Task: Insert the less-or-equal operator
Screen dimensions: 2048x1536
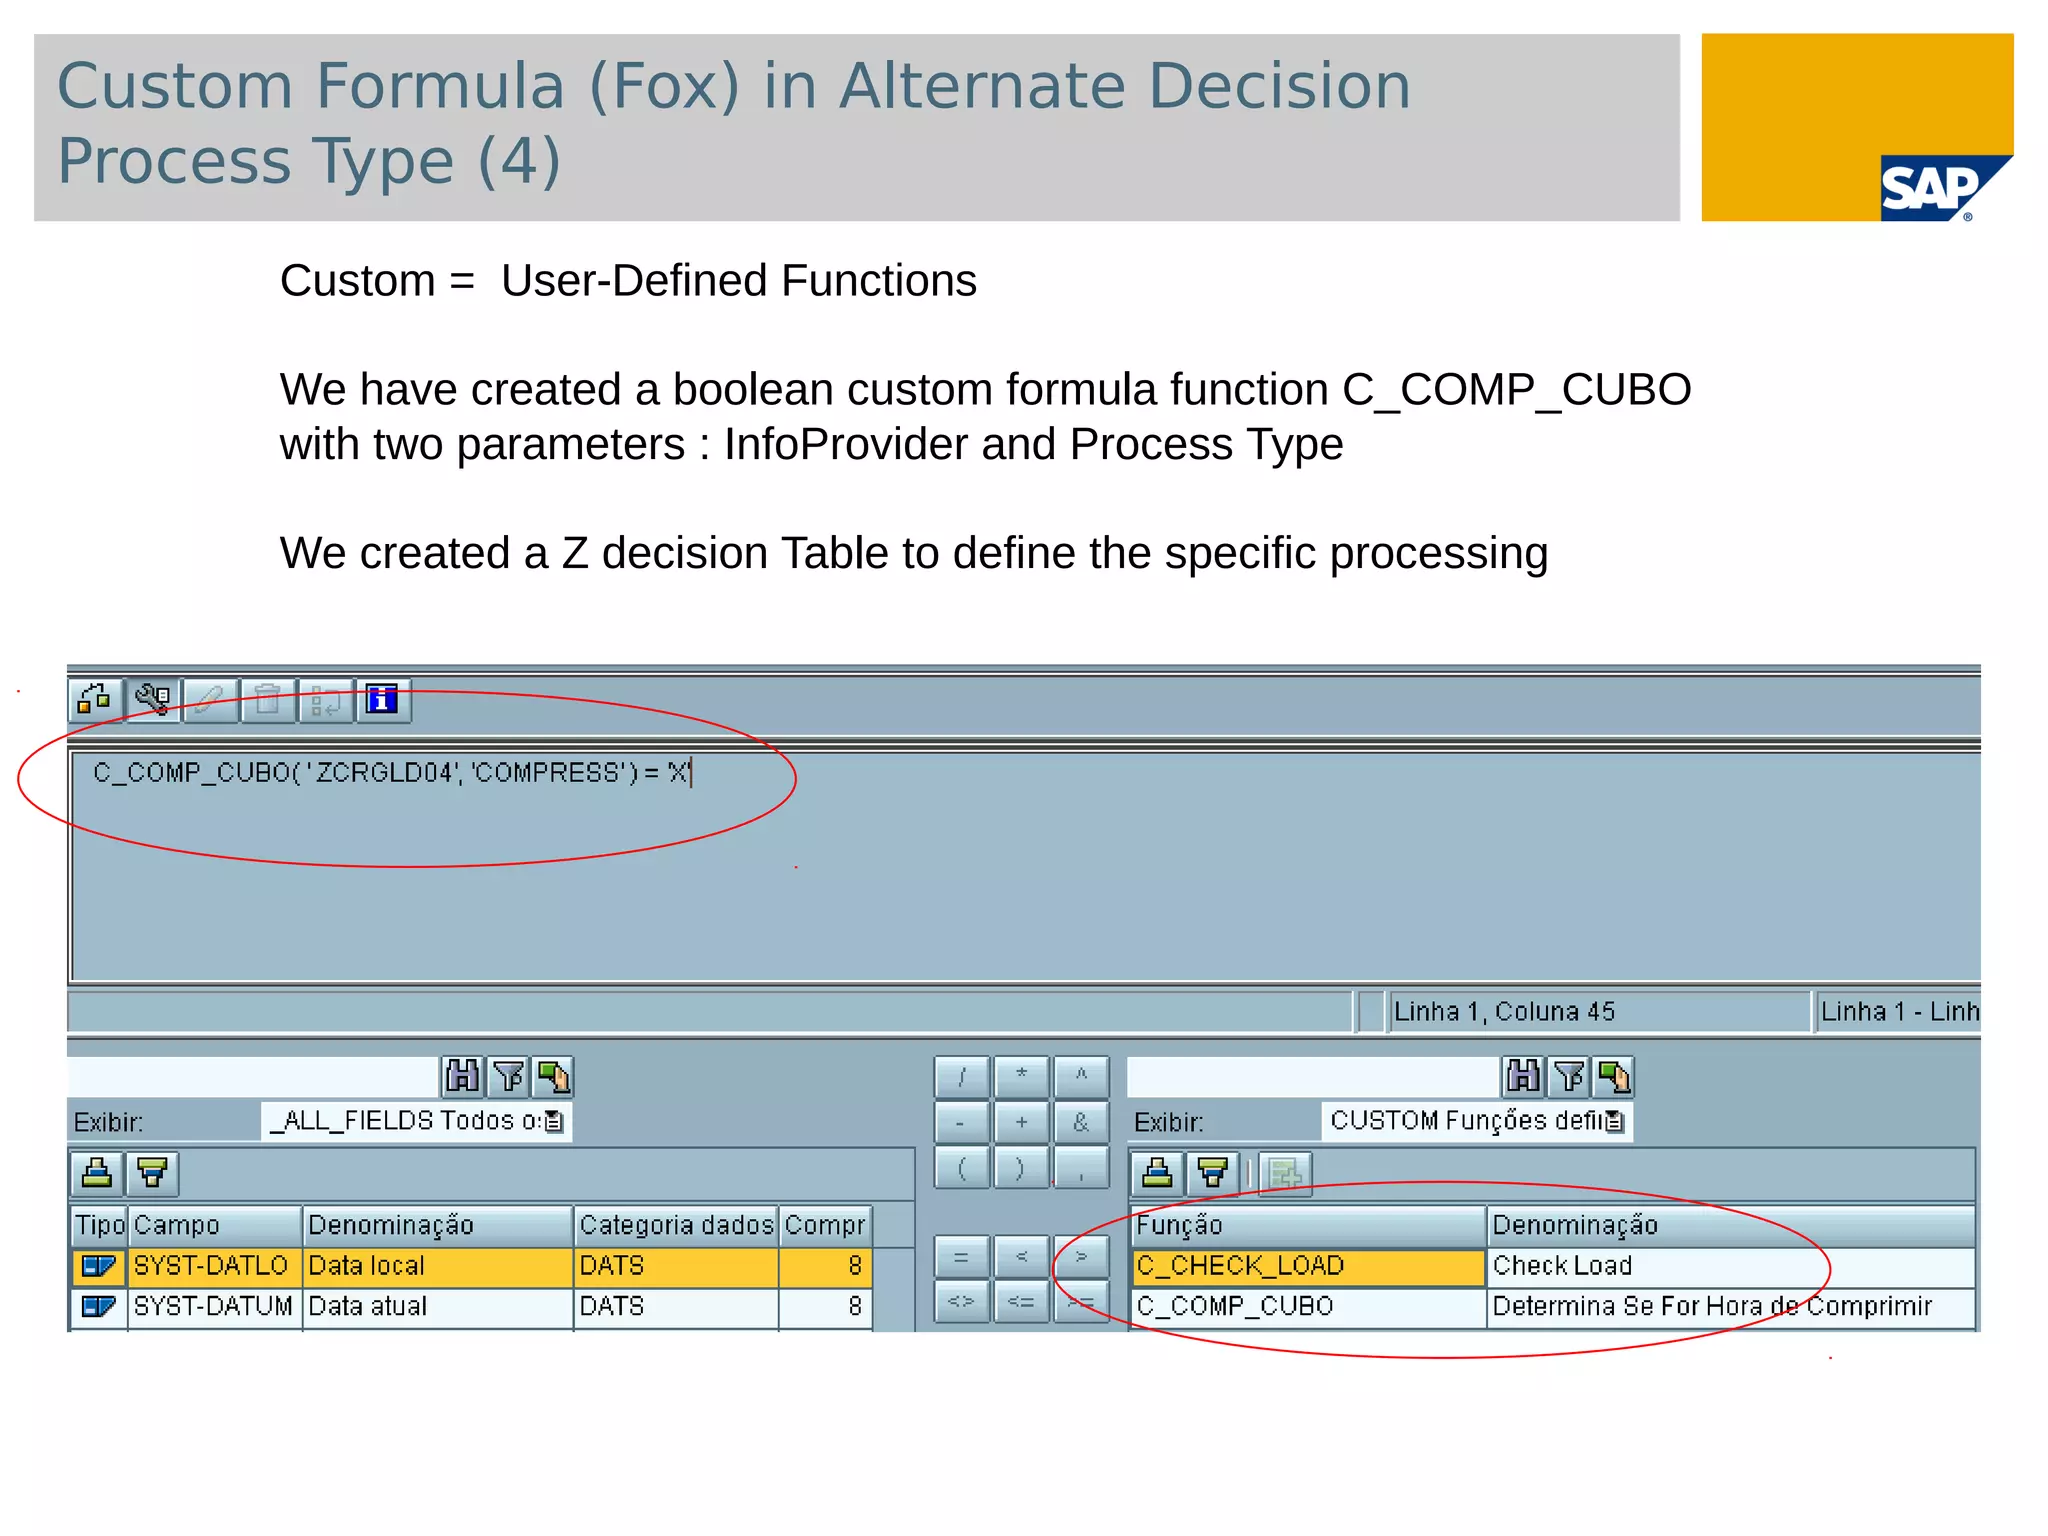Action: [1022, 1302]
